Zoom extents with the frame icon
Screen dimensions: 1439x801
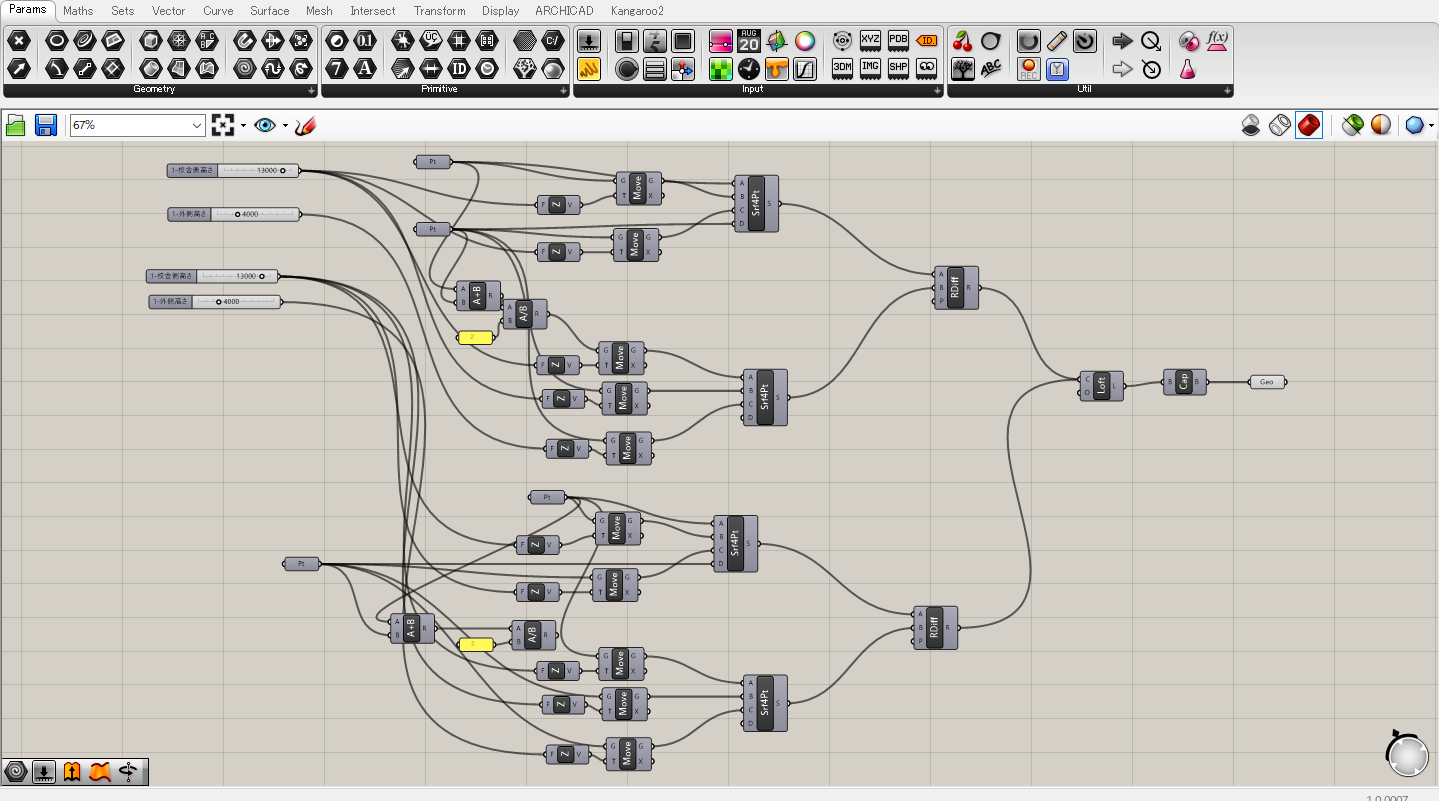223,125
